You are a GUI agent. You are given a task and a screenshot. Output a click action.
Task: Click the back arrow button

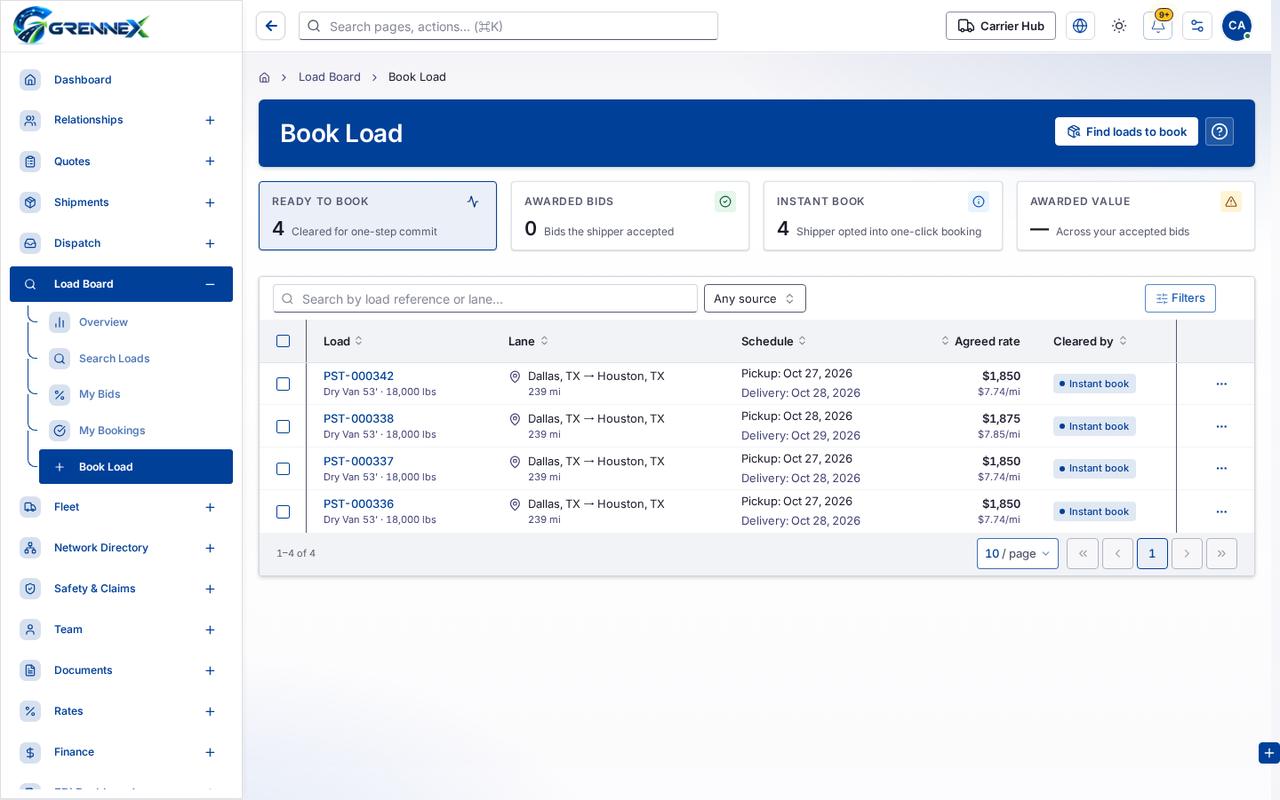tap(271, 26)
